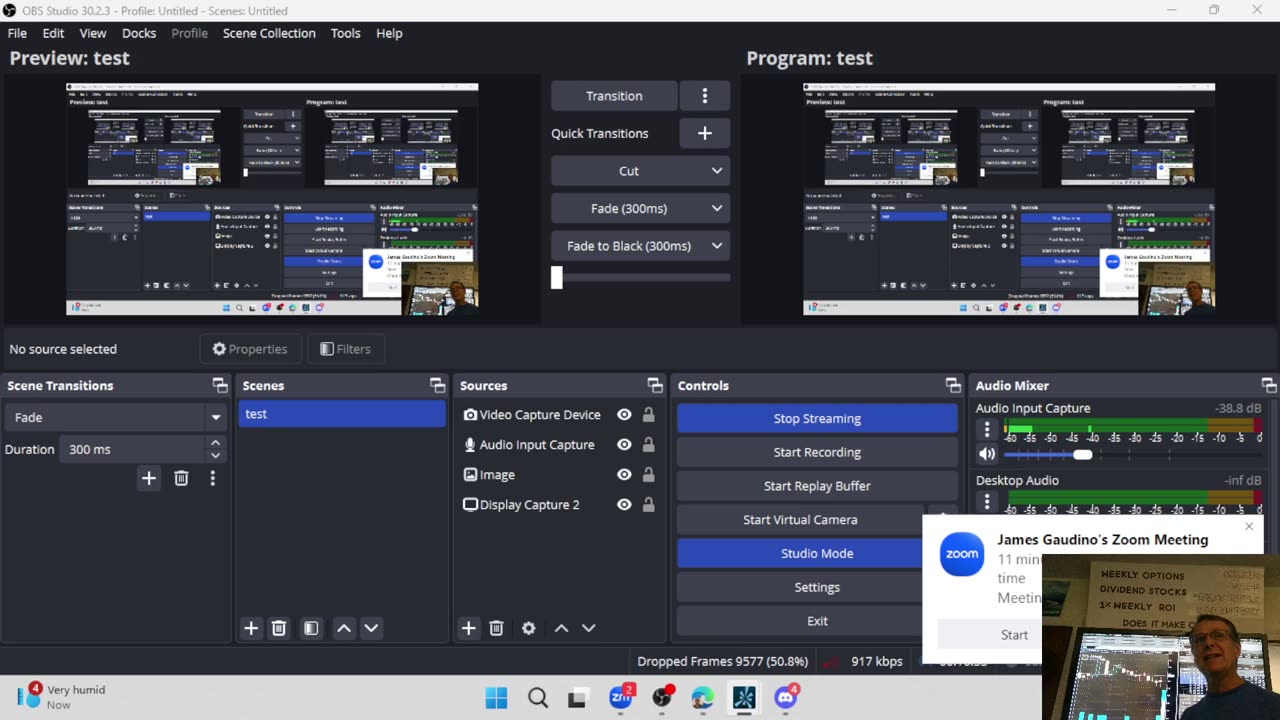The width and height of the screenshot is (1280, 720).
Task: Click the Transition button
Action: 614,96
